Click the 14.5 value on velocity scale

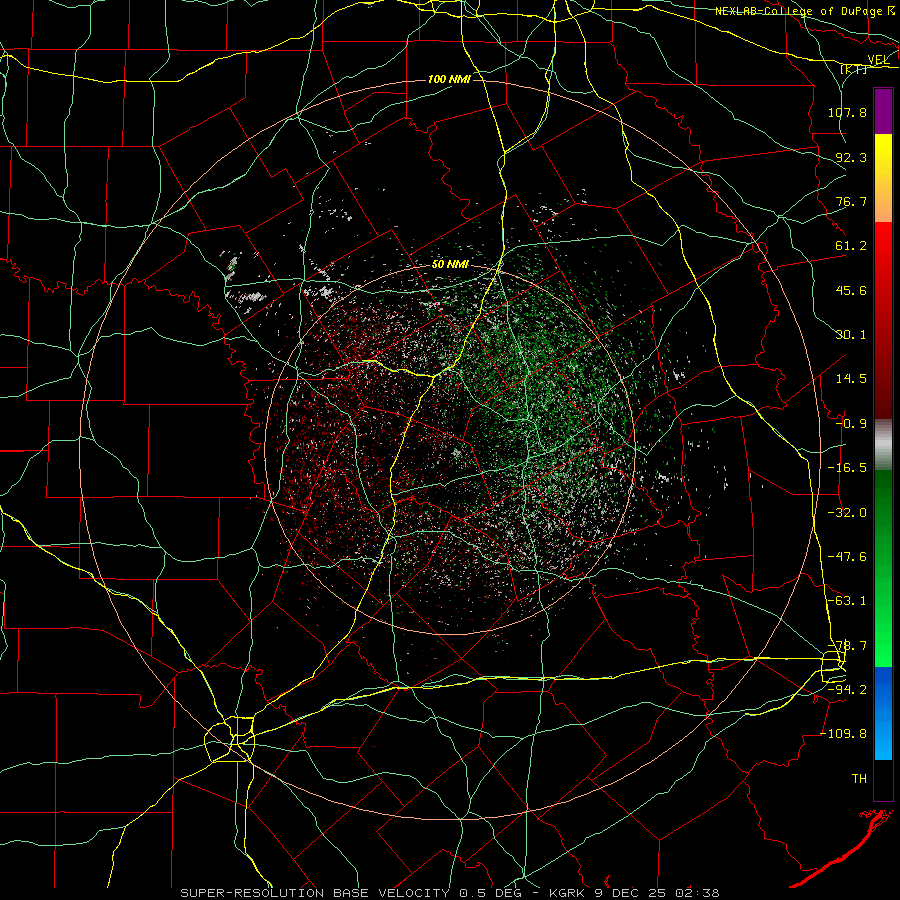pos(851,379)
